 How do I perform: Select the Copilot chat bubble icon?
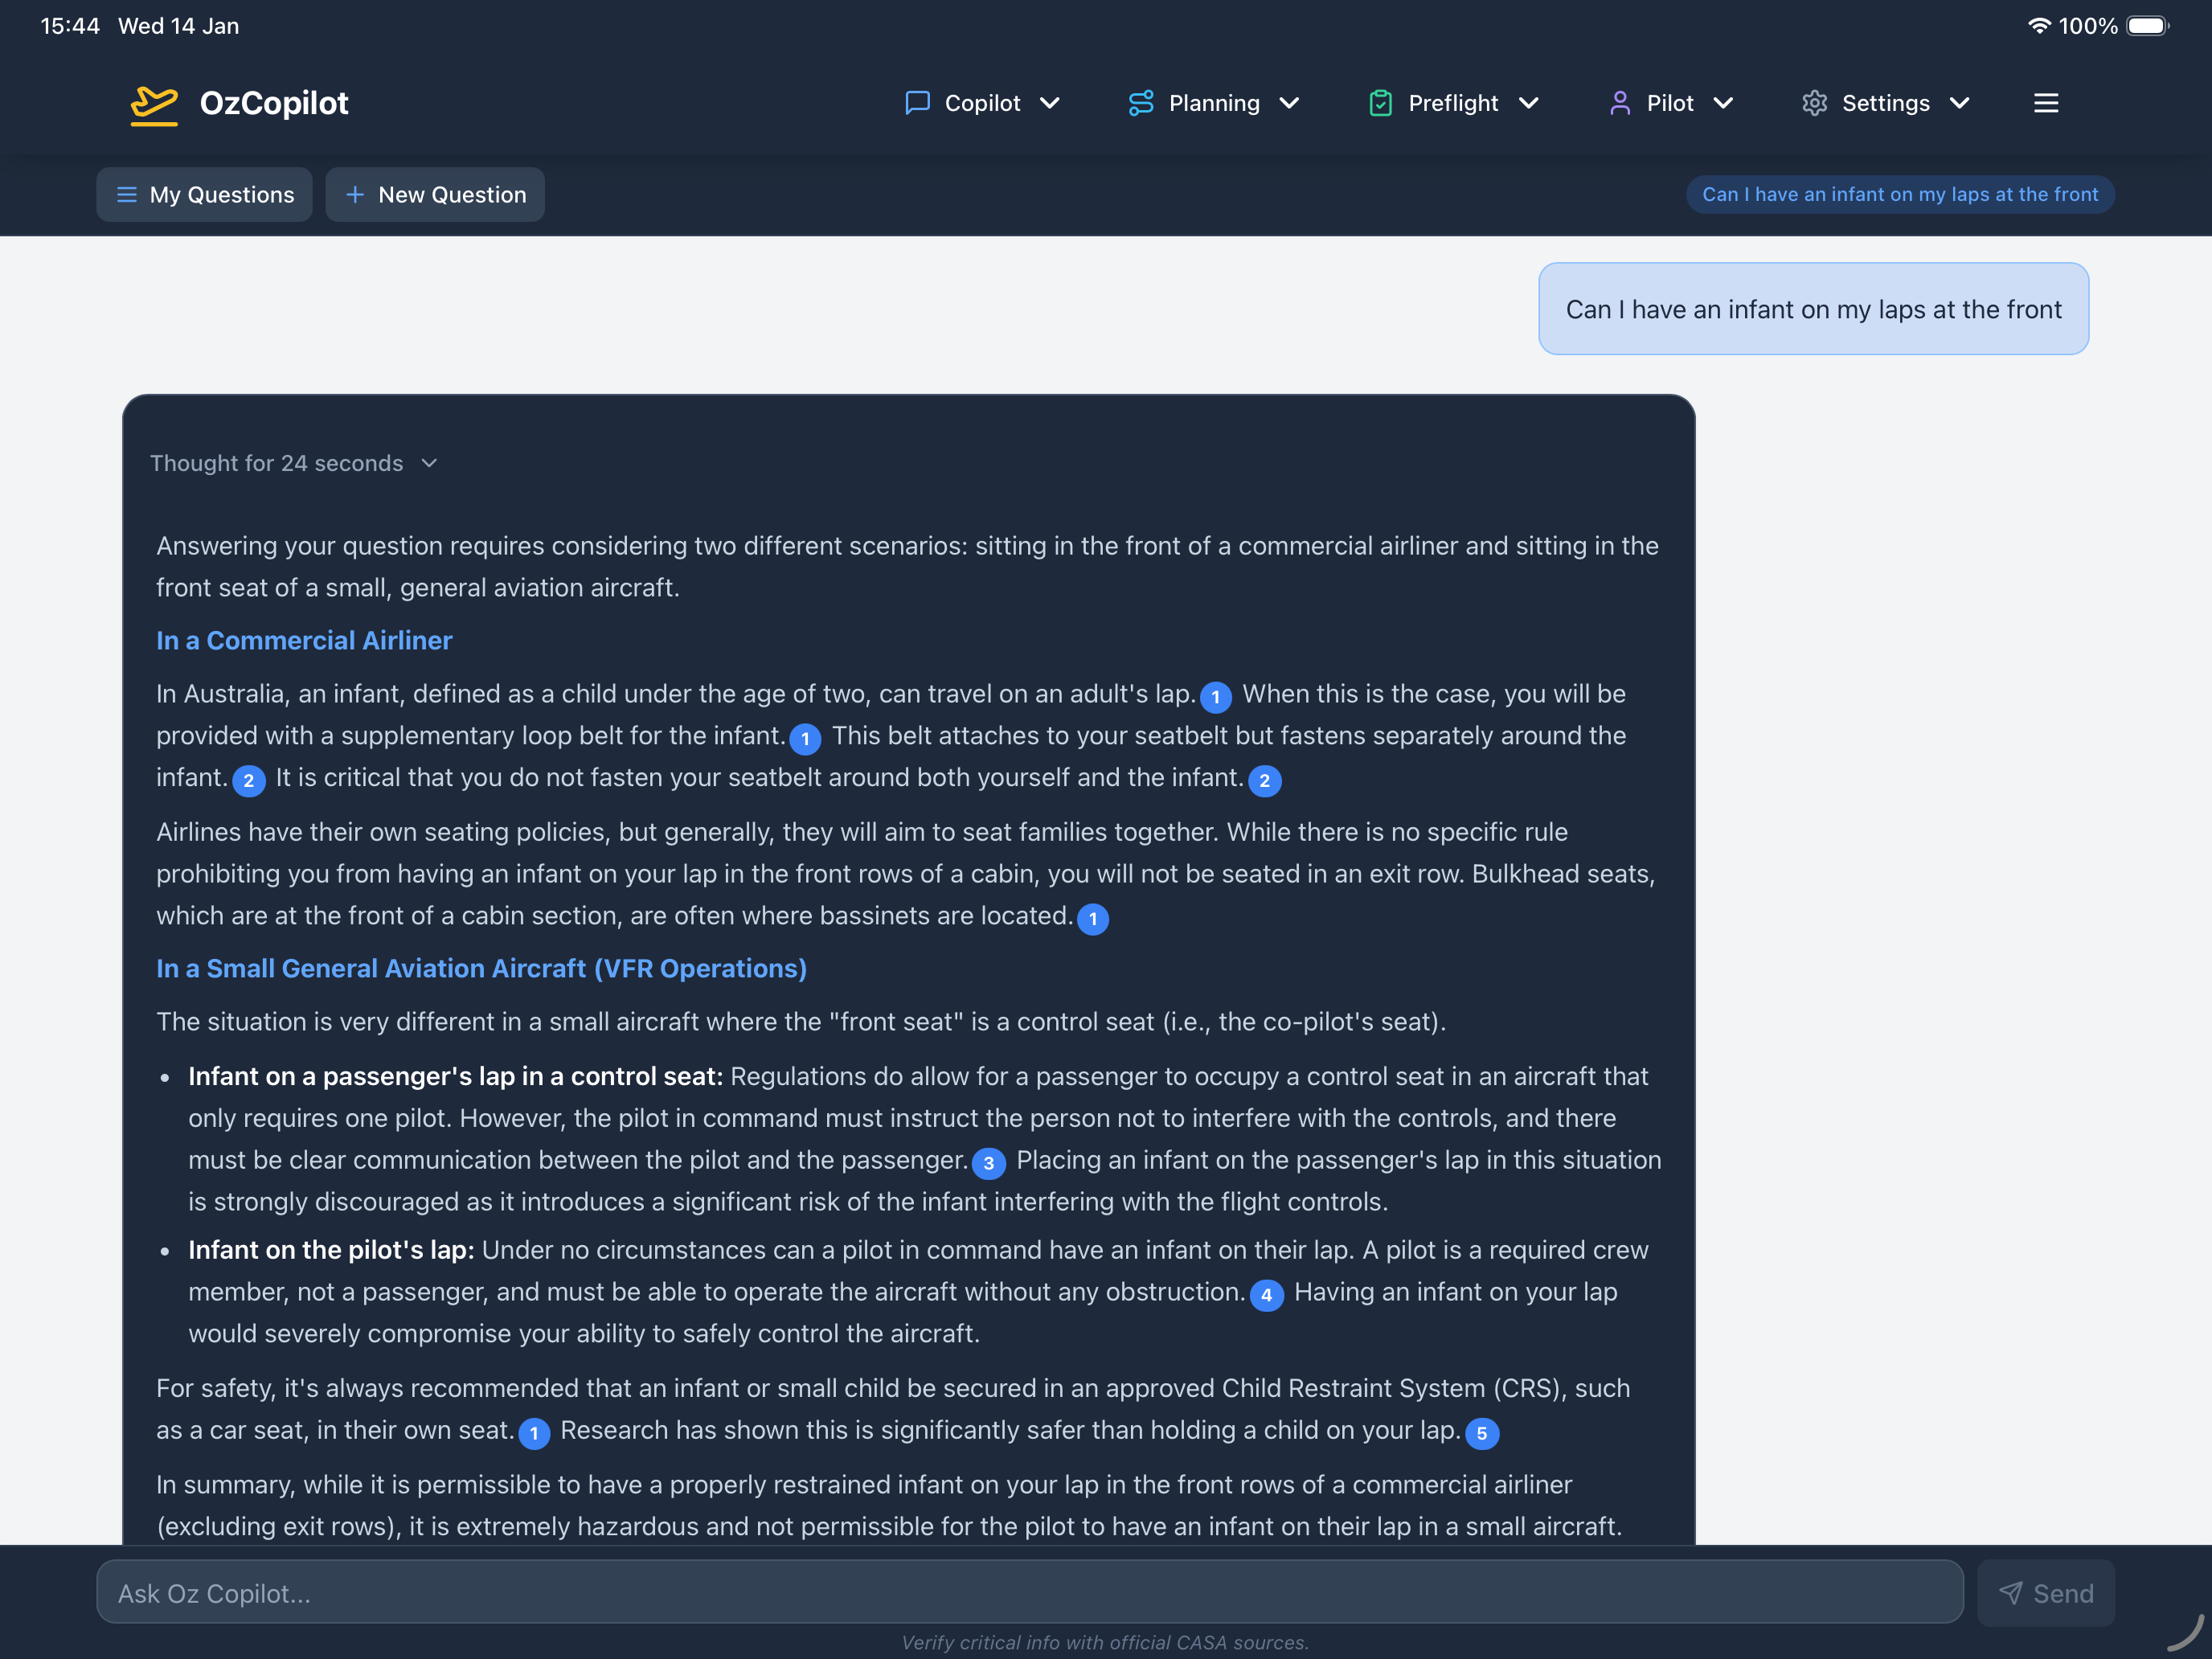pyautogui.click(x=917, y=103)
